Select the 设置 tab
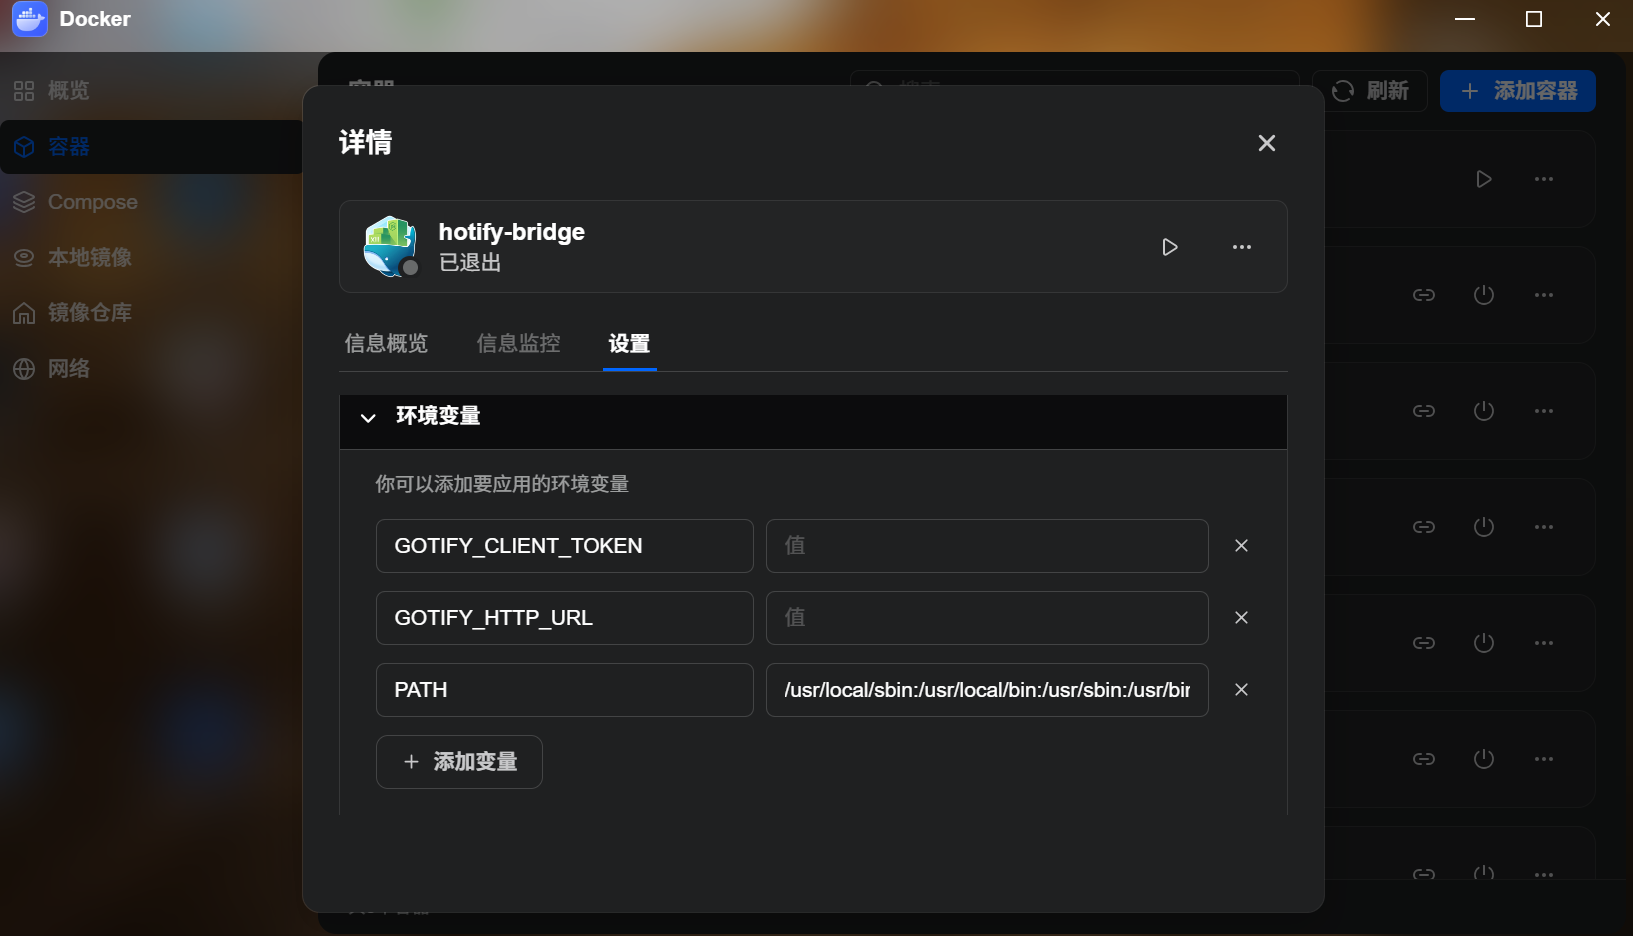The height and width of the screenshot is (936, 1633). click(x=629, y=344)
